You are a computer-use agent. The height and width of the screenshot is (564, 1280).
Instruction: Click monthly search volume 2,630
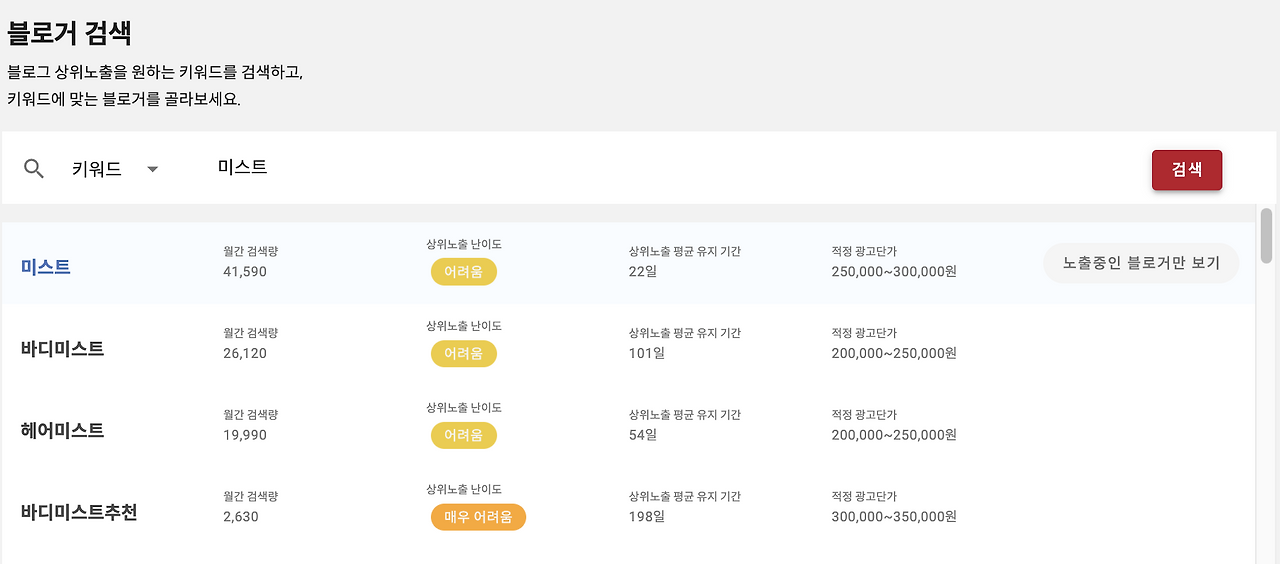point(241,517)
